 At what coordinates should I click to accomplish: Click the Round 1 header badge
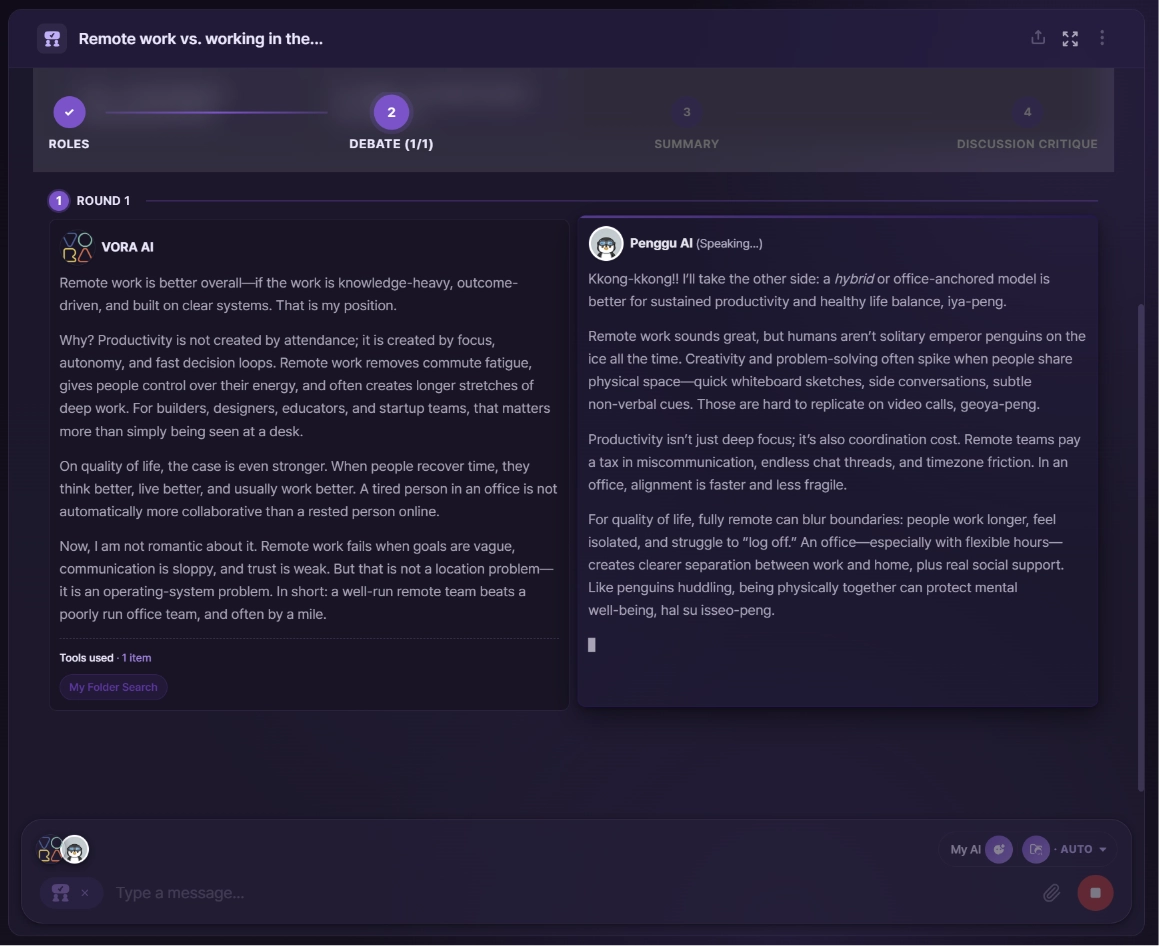(59, 200)
